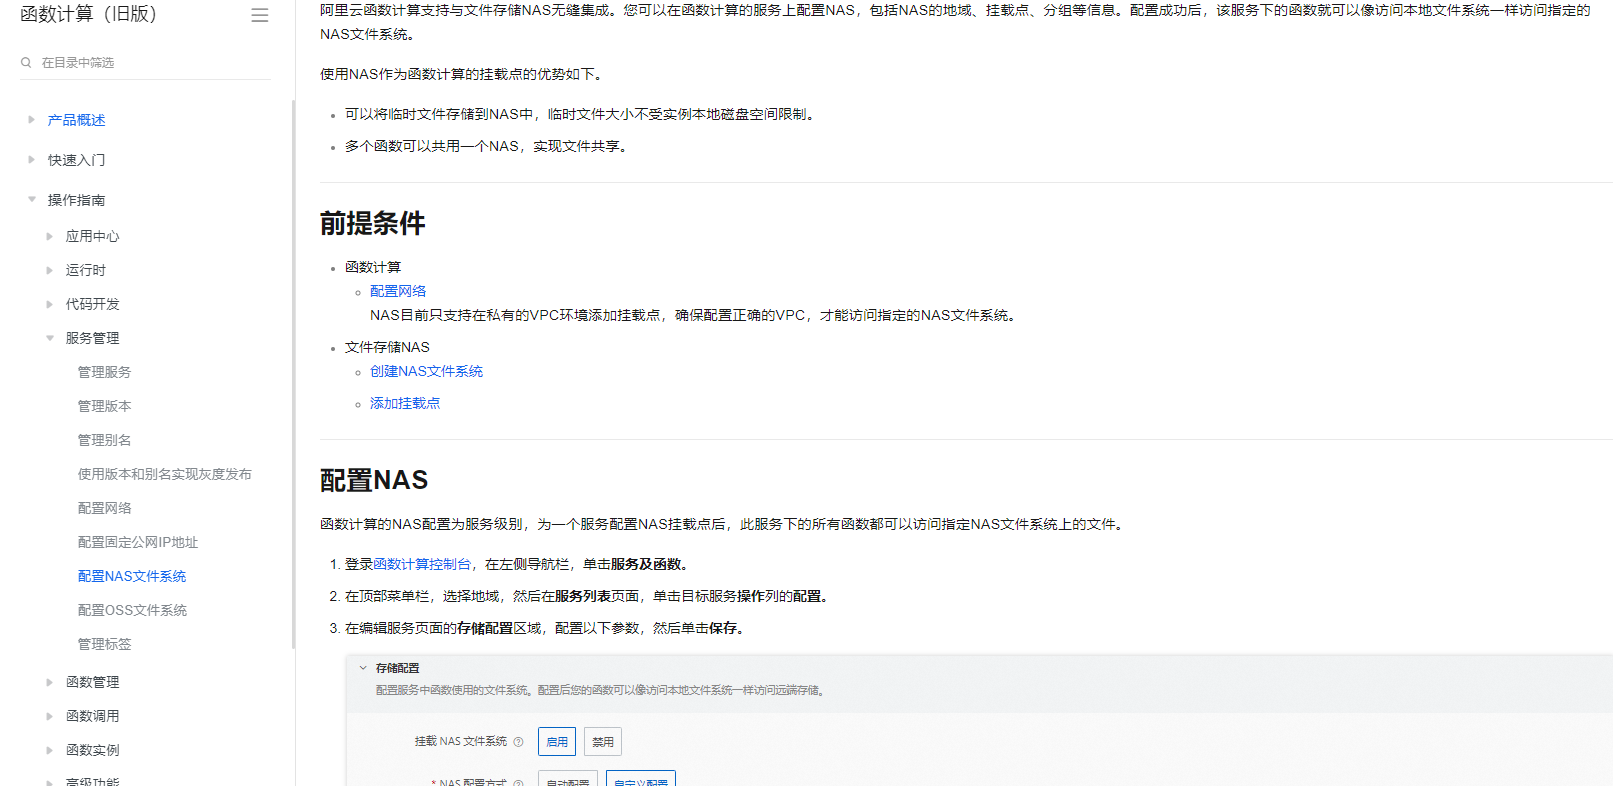Expand the 函数调用 tree arrow

(x=50, y=716)
